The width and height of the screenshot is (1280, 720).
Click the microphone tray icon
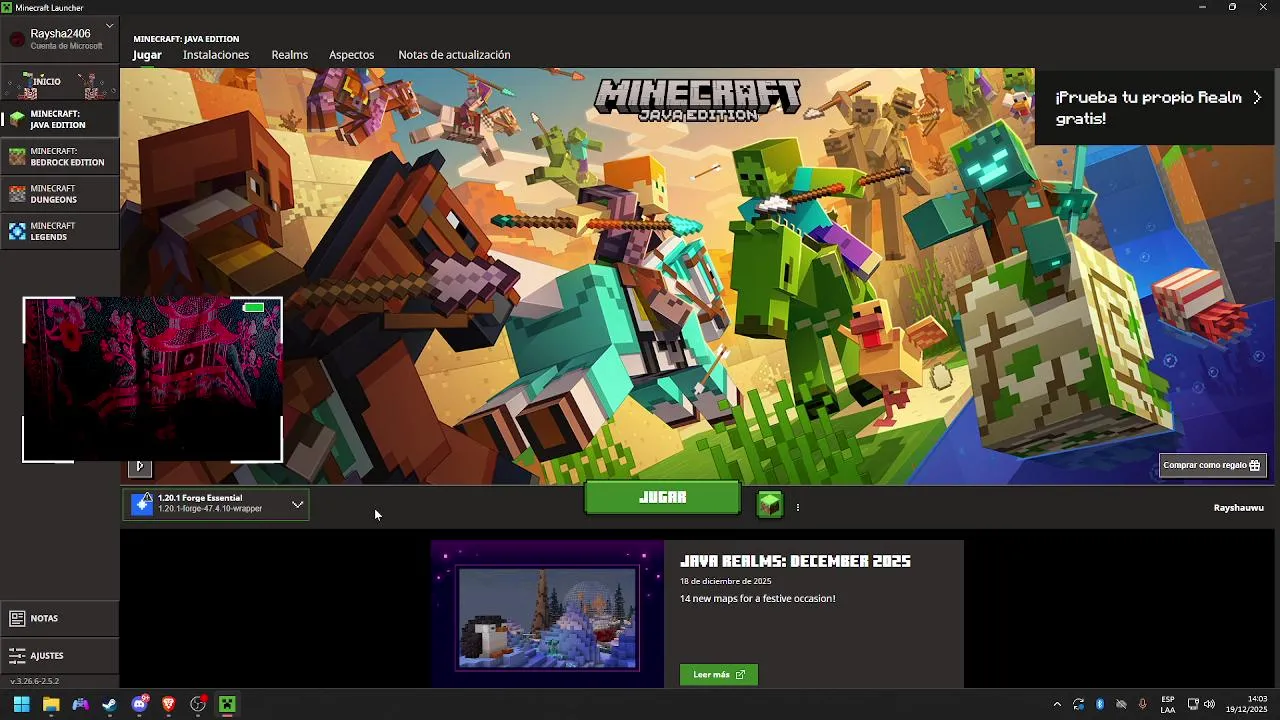[x=1143, y=704]
